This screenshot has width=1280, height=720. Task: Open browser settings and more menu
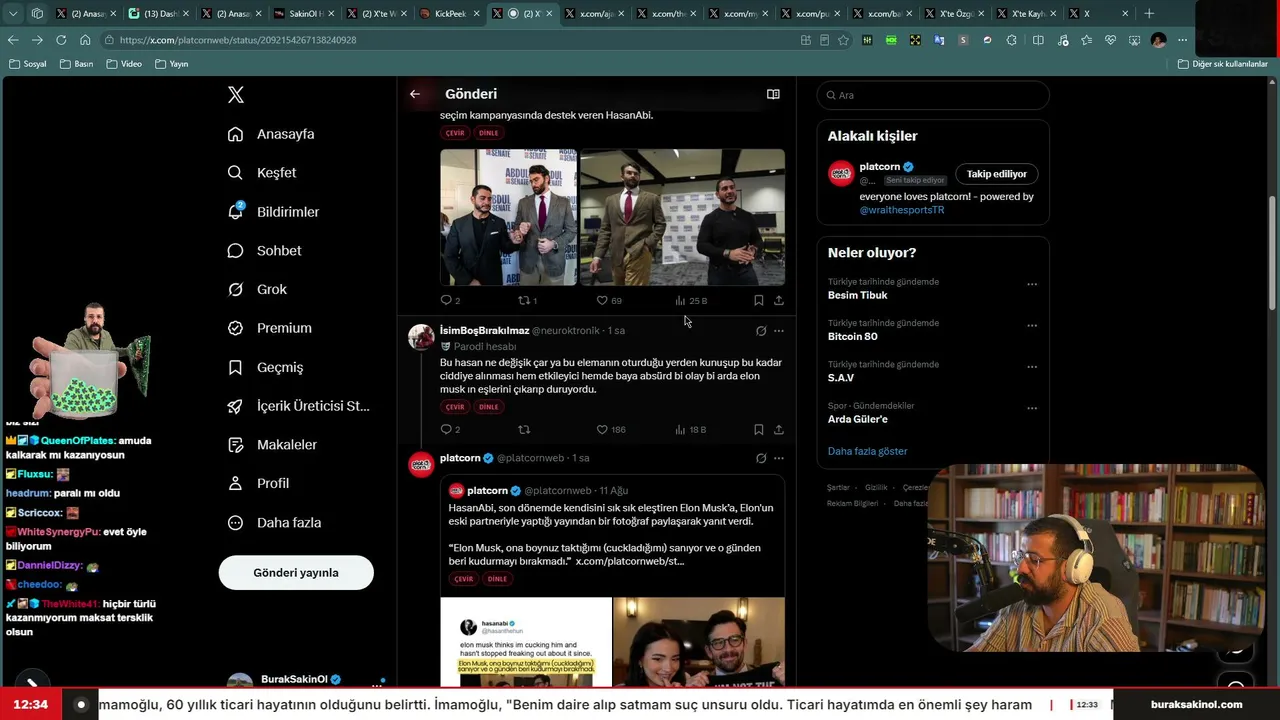[1182, 40]
